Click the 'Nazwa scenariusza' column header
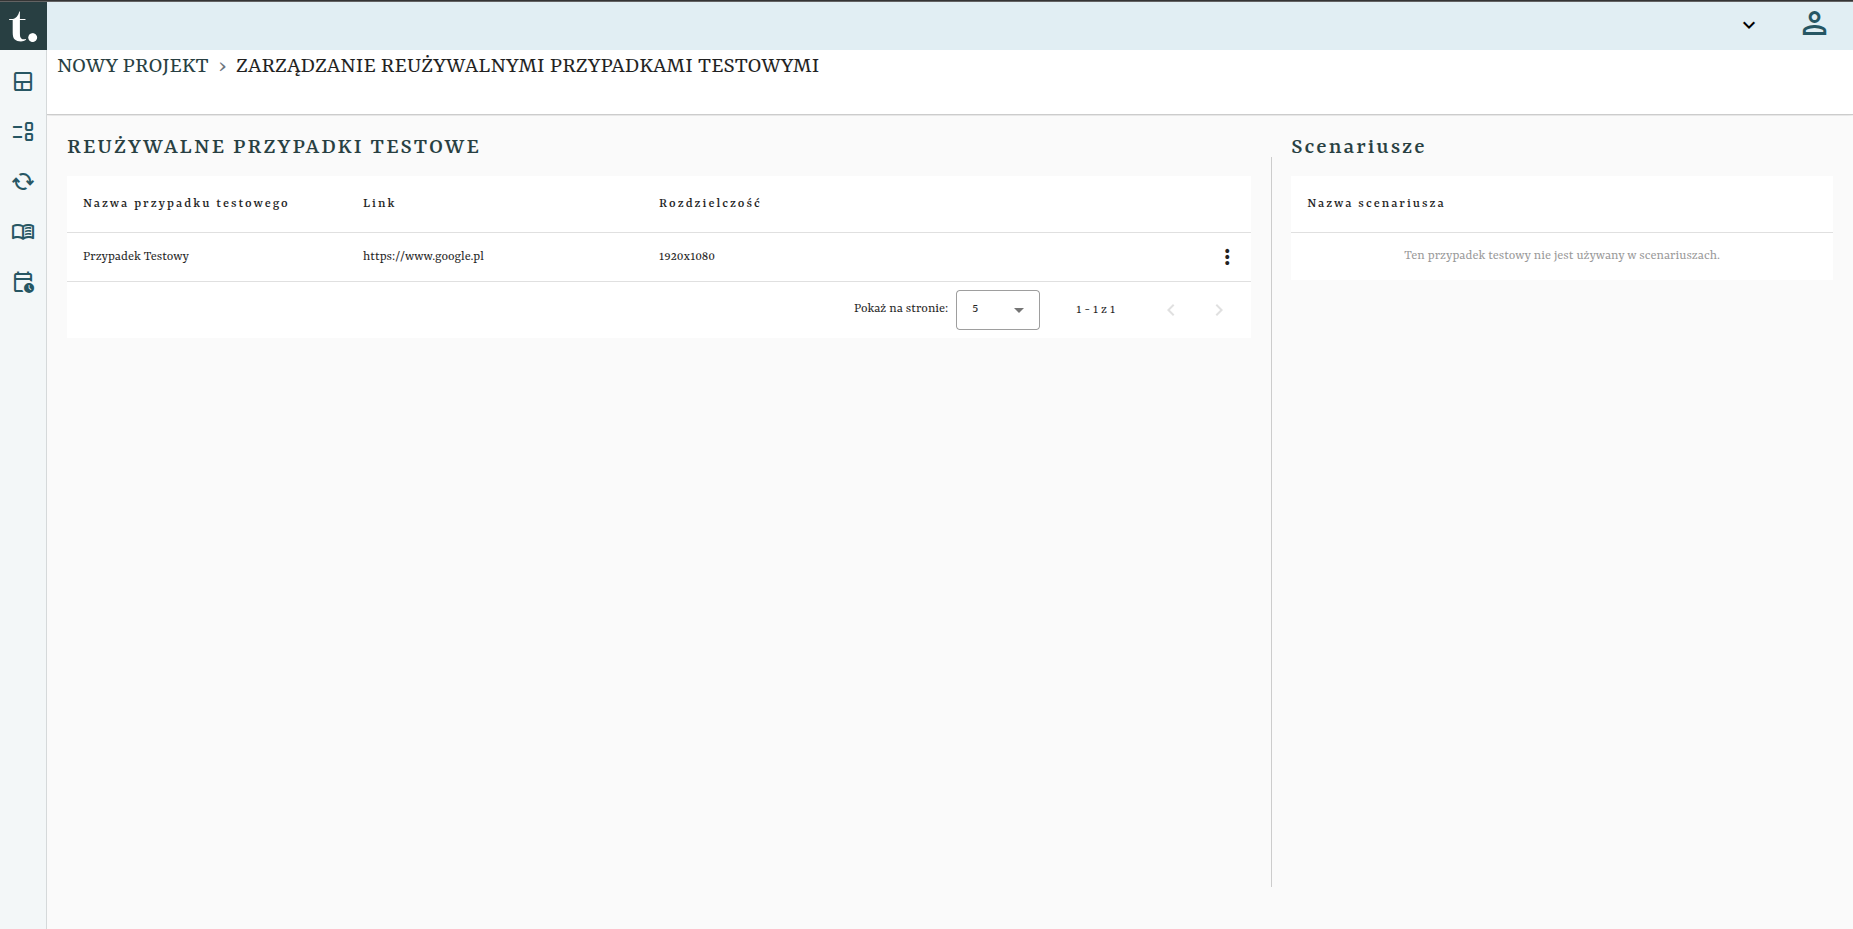 1376,203
